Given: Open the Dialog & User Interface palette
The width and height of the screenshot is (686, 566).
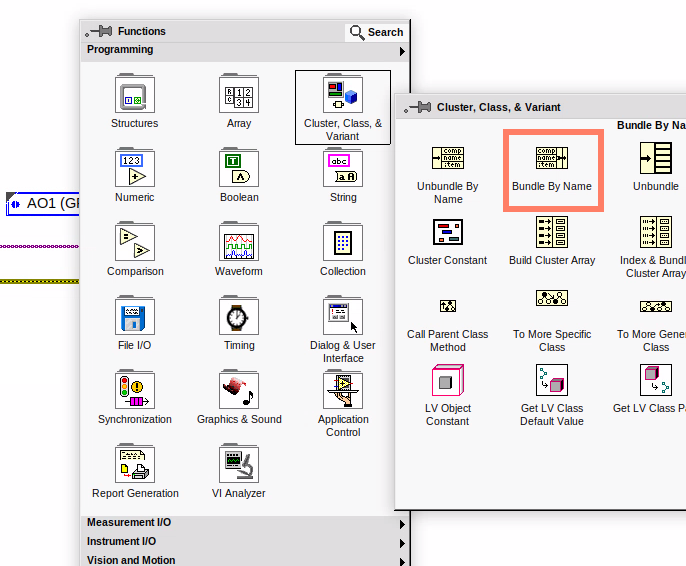Looking at the screenshot, I should [x=343, y=316].
